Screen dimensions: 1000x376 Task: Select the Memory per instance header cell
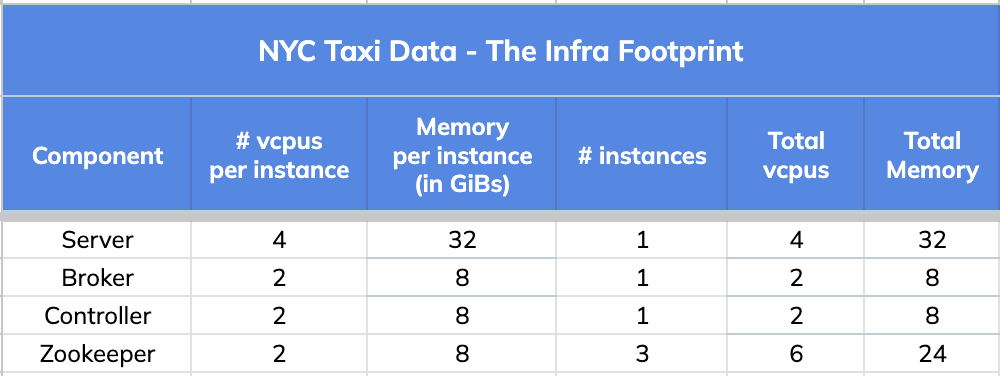(x=462, y=155)
